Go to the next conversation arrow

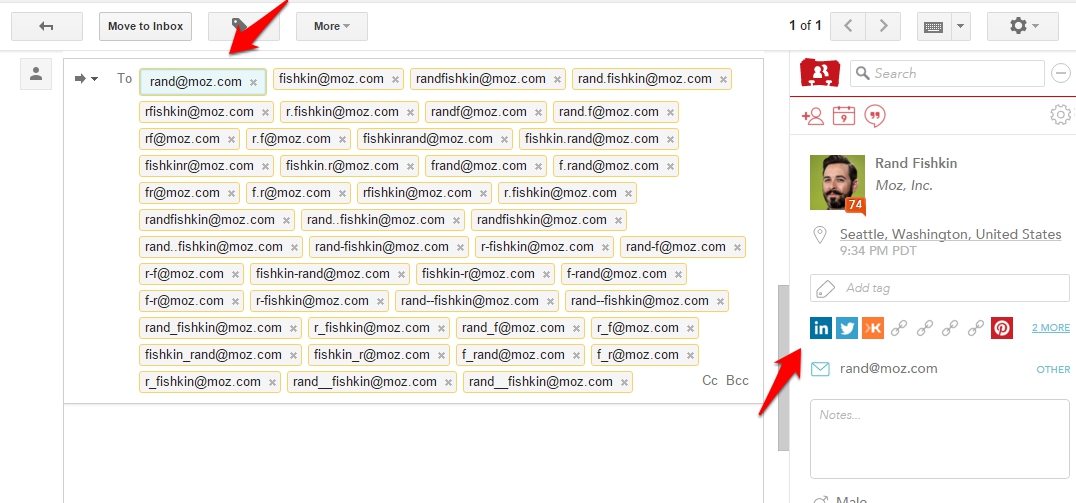(883, 26)
